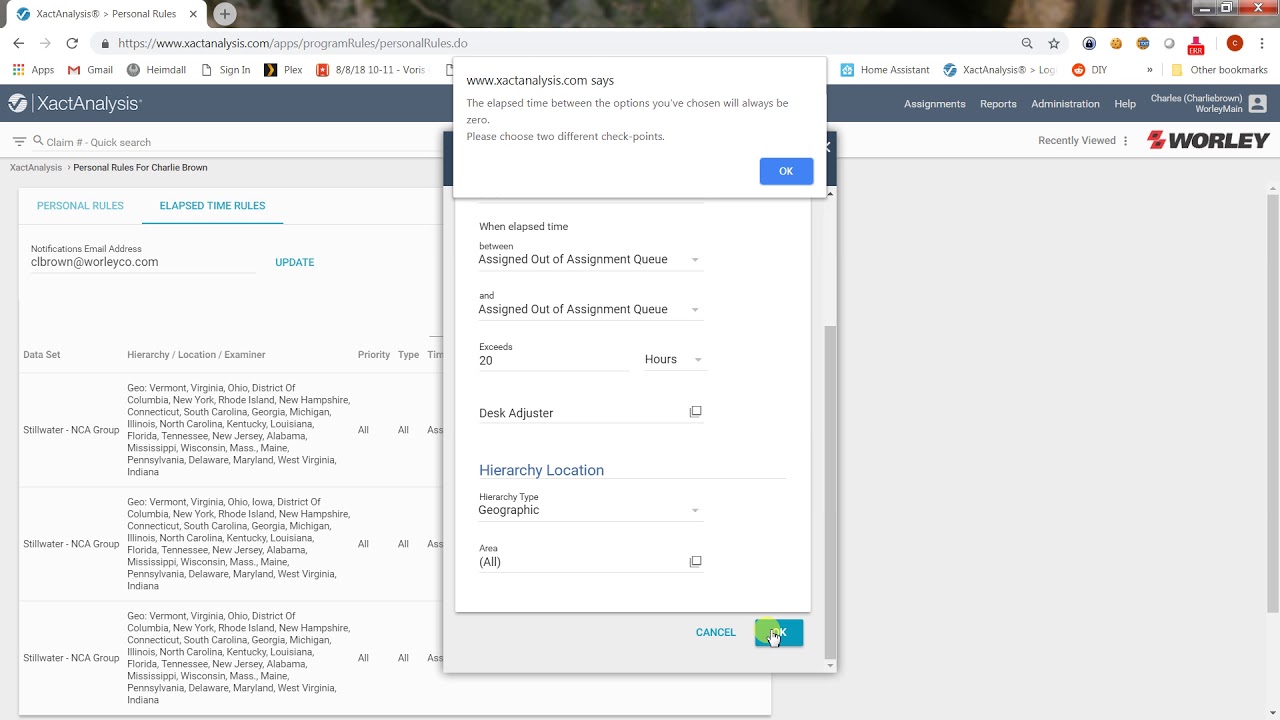Open the Other bookmarks folder
The height and width of the screenshot is (720, 1280).
(1219, 70)
